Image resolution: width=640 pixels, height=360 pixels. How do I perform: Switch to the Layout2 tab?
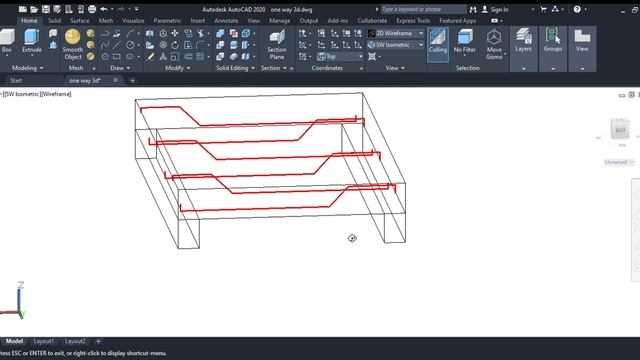point(75,341)
